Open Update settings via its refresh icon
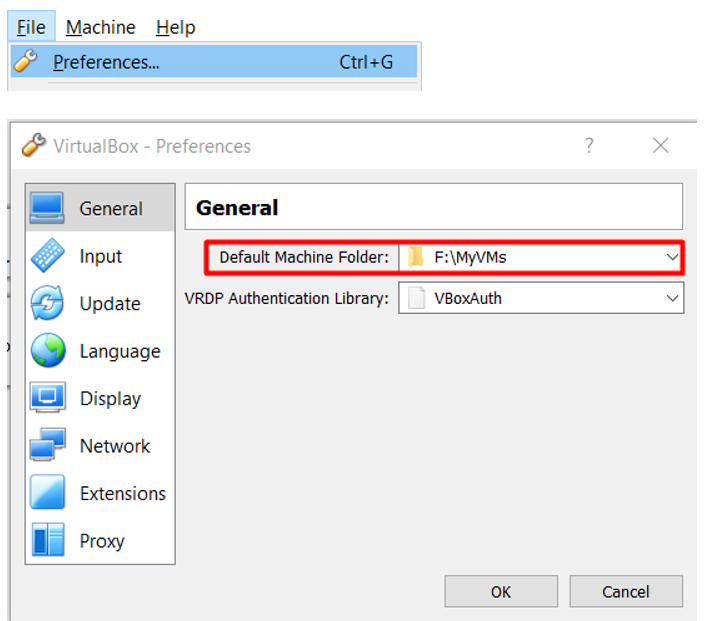Screen dimensions: 708x621 point(47,303)
